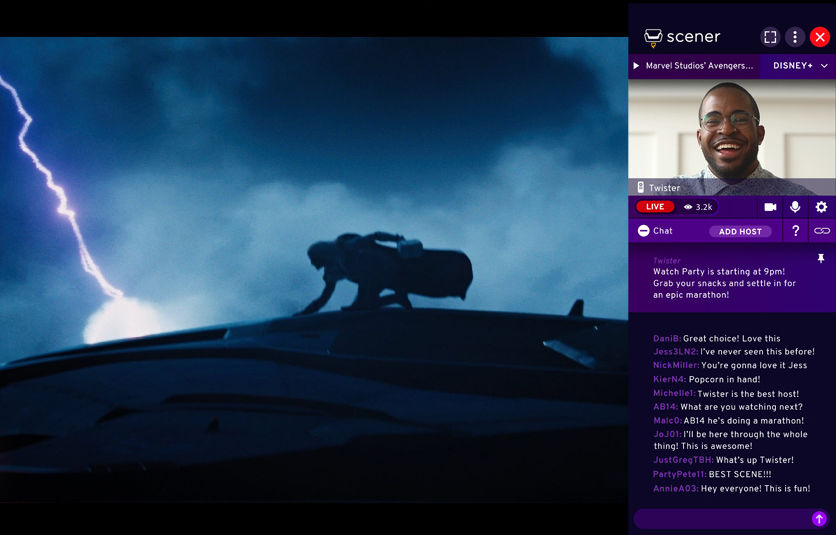836x535 pixels.
Task: Click the 'BEST SCENE!!!' chat message
Action: [740, 474]
